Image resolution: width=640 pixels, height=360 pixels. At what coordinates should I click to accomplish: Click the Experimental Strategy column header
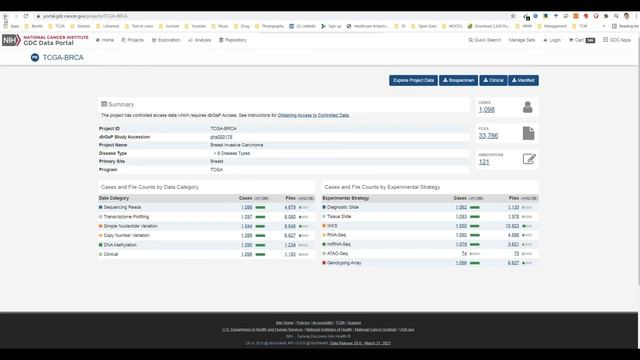coord(346,198)
